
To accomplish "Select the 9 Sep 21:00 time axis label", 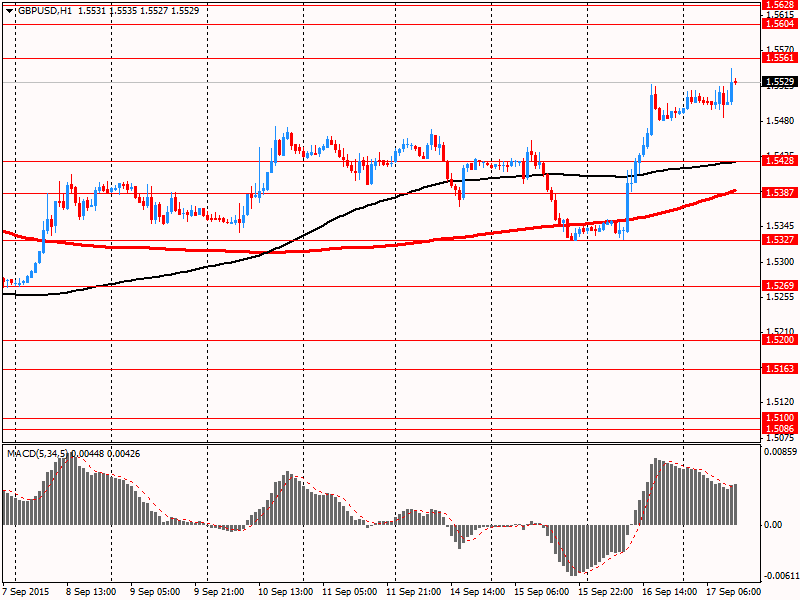I will pyautogui.click(x=219, y=592).
